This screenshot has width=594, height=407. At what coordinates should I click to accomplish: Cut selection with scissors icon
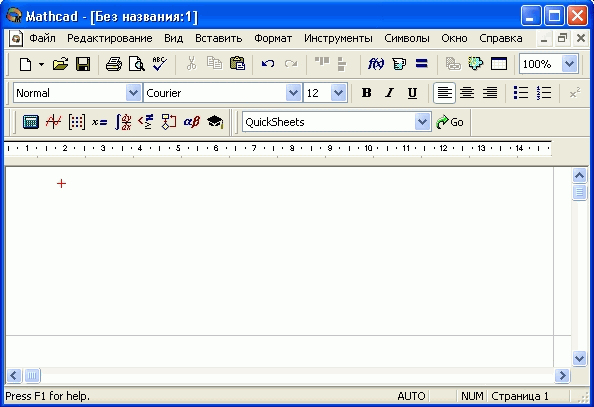[191, 64]
